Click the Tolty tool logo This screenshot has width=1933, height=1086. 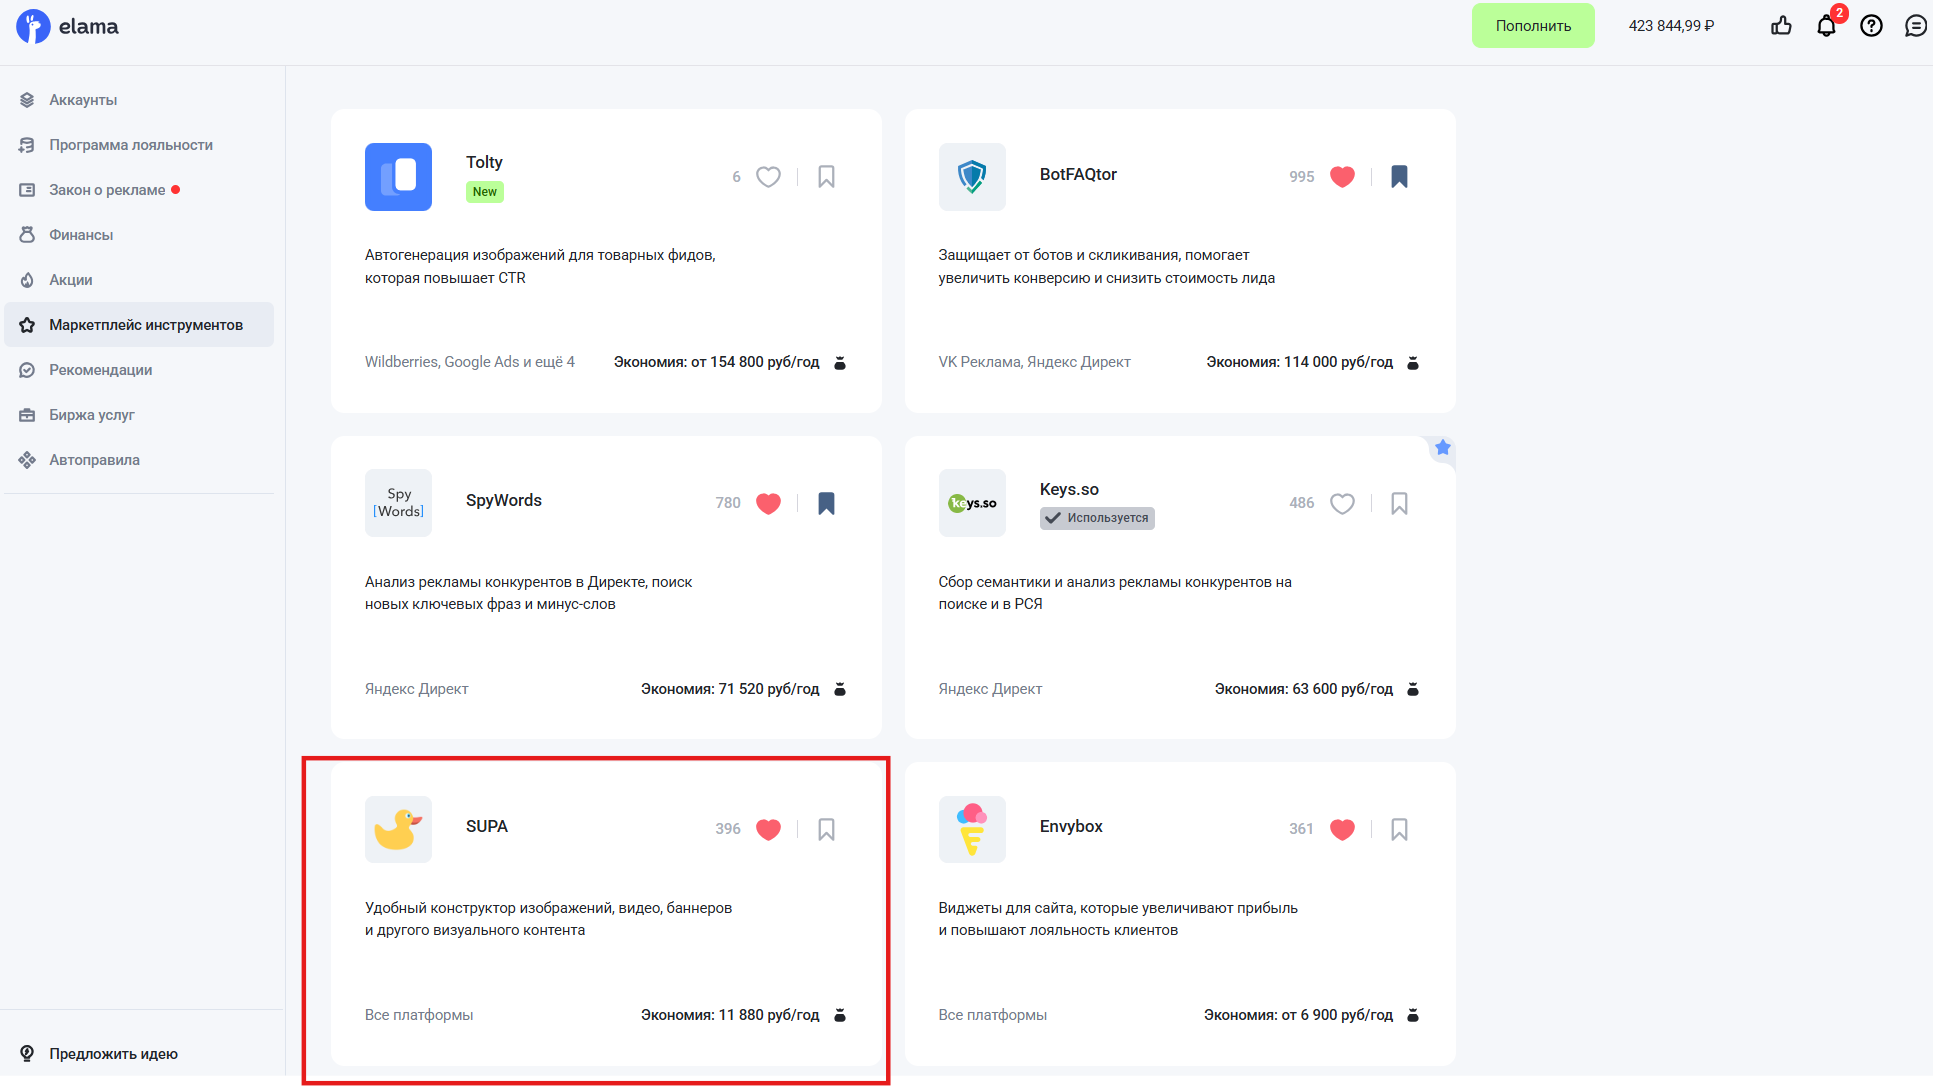click(398, 177)
